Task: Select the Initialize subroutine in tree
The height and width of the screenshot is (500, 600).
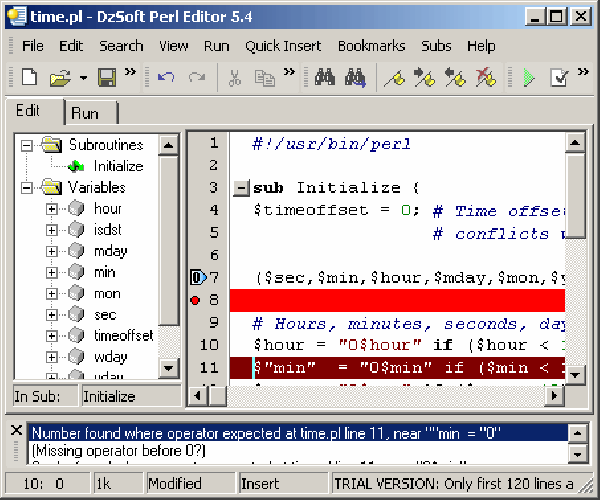Action: point(117,166)
